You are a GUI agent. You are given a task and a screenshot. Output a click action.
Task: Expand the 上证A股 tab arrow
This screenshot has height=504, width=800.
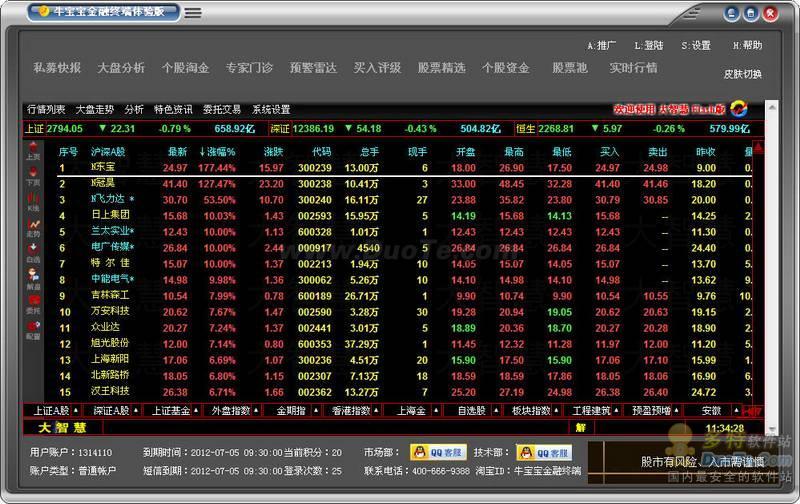(x=76, y=410)
